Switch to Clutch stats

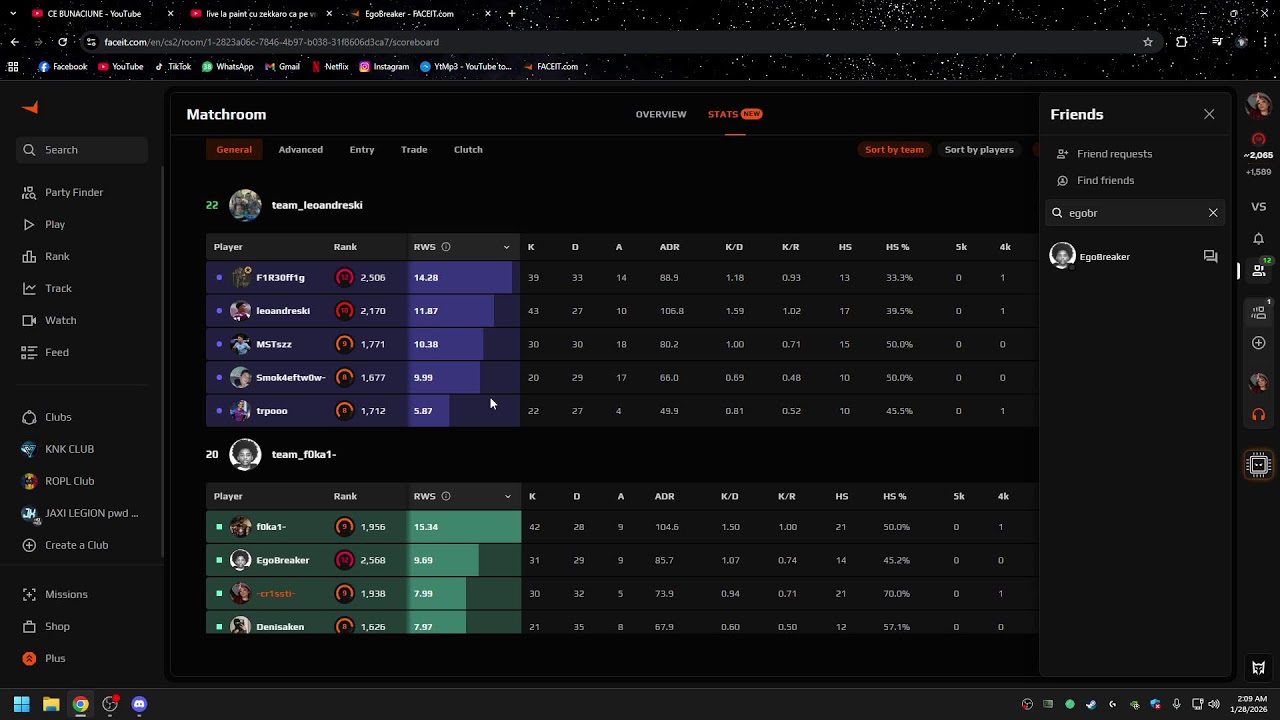(x=468, y=150)
